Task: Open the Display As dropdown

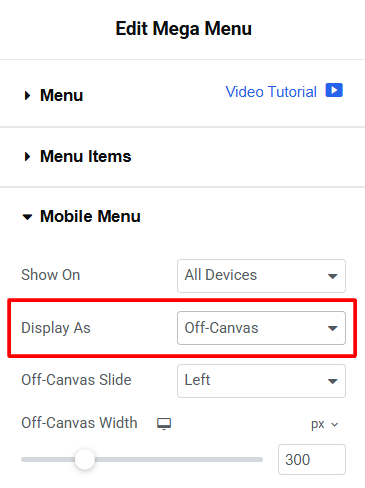Action: click(261, 328)
